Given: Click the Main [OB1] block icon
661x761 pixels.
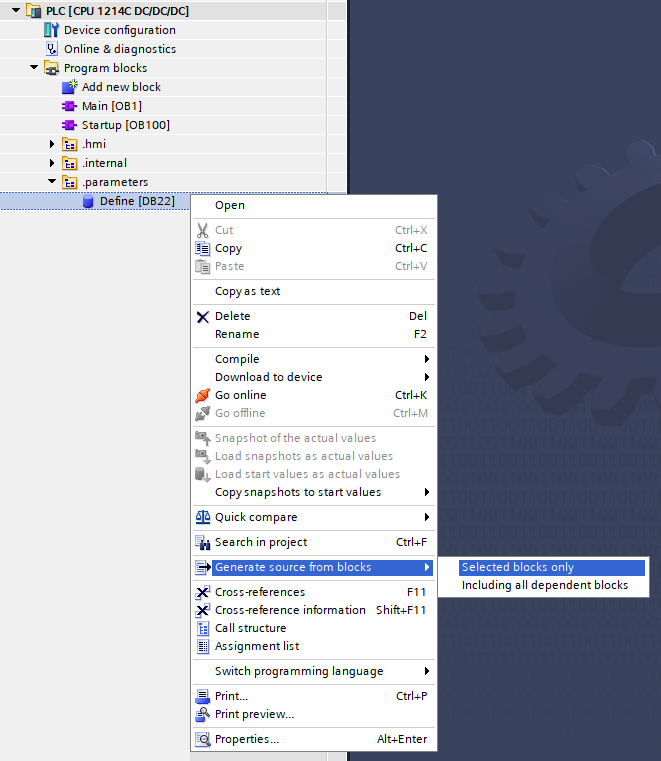Looking at the screenshot, I should pos(69,106).
